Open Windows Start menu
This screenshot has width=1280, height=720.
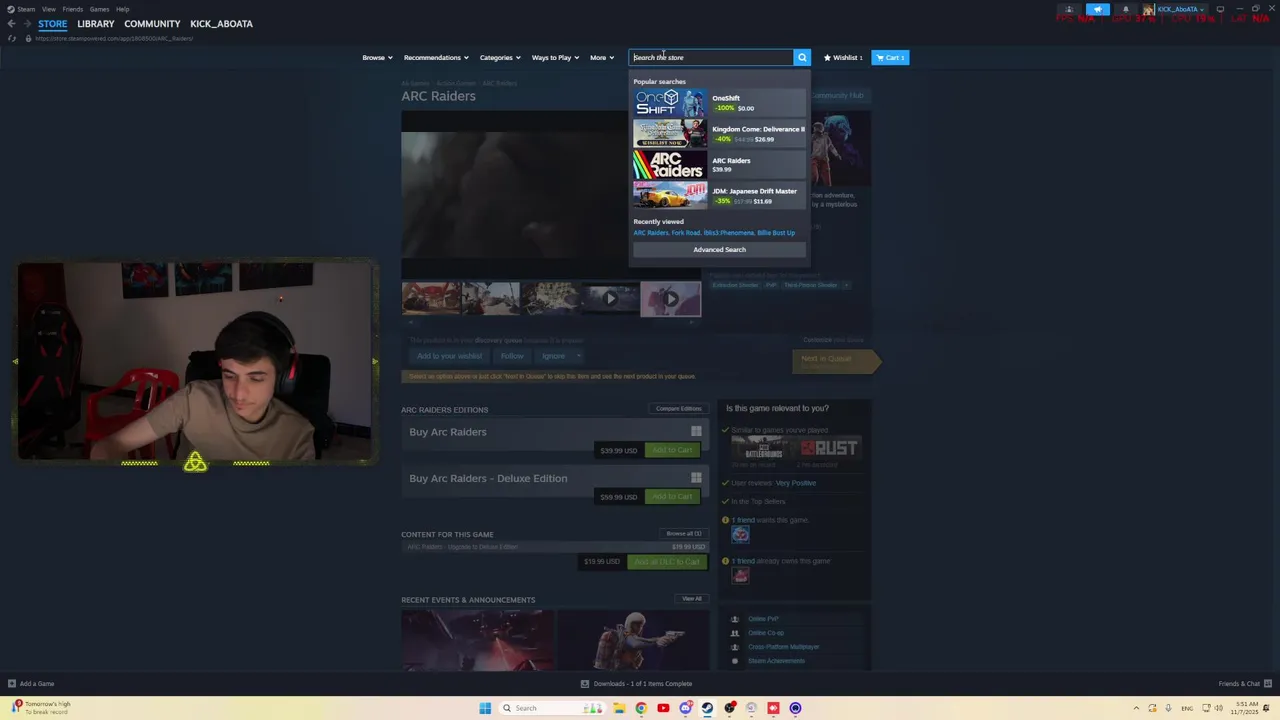click(x=485, y=708)
